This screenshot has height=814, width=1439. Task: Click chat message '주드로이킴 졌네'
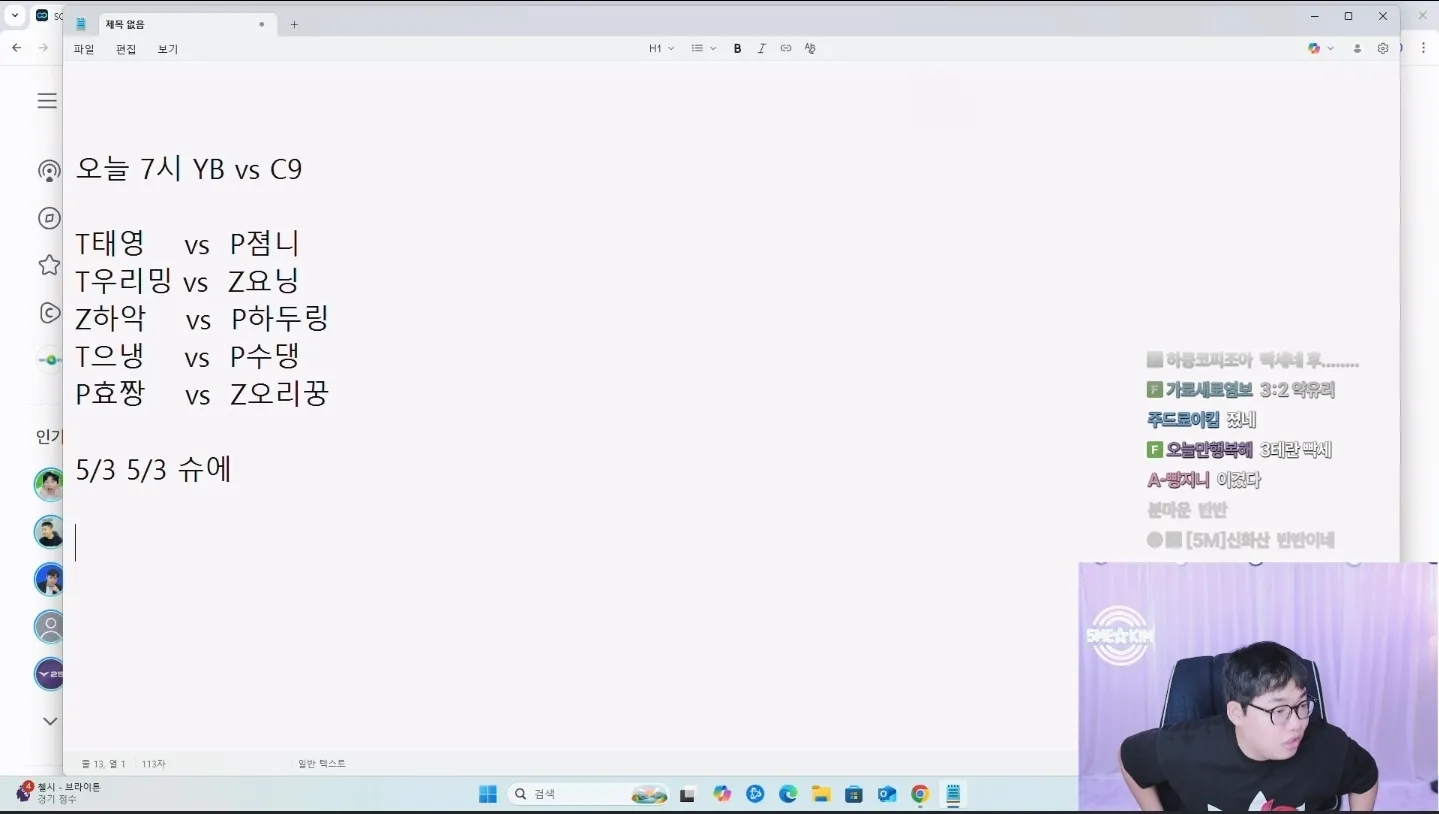click(x=1201, y=420)
